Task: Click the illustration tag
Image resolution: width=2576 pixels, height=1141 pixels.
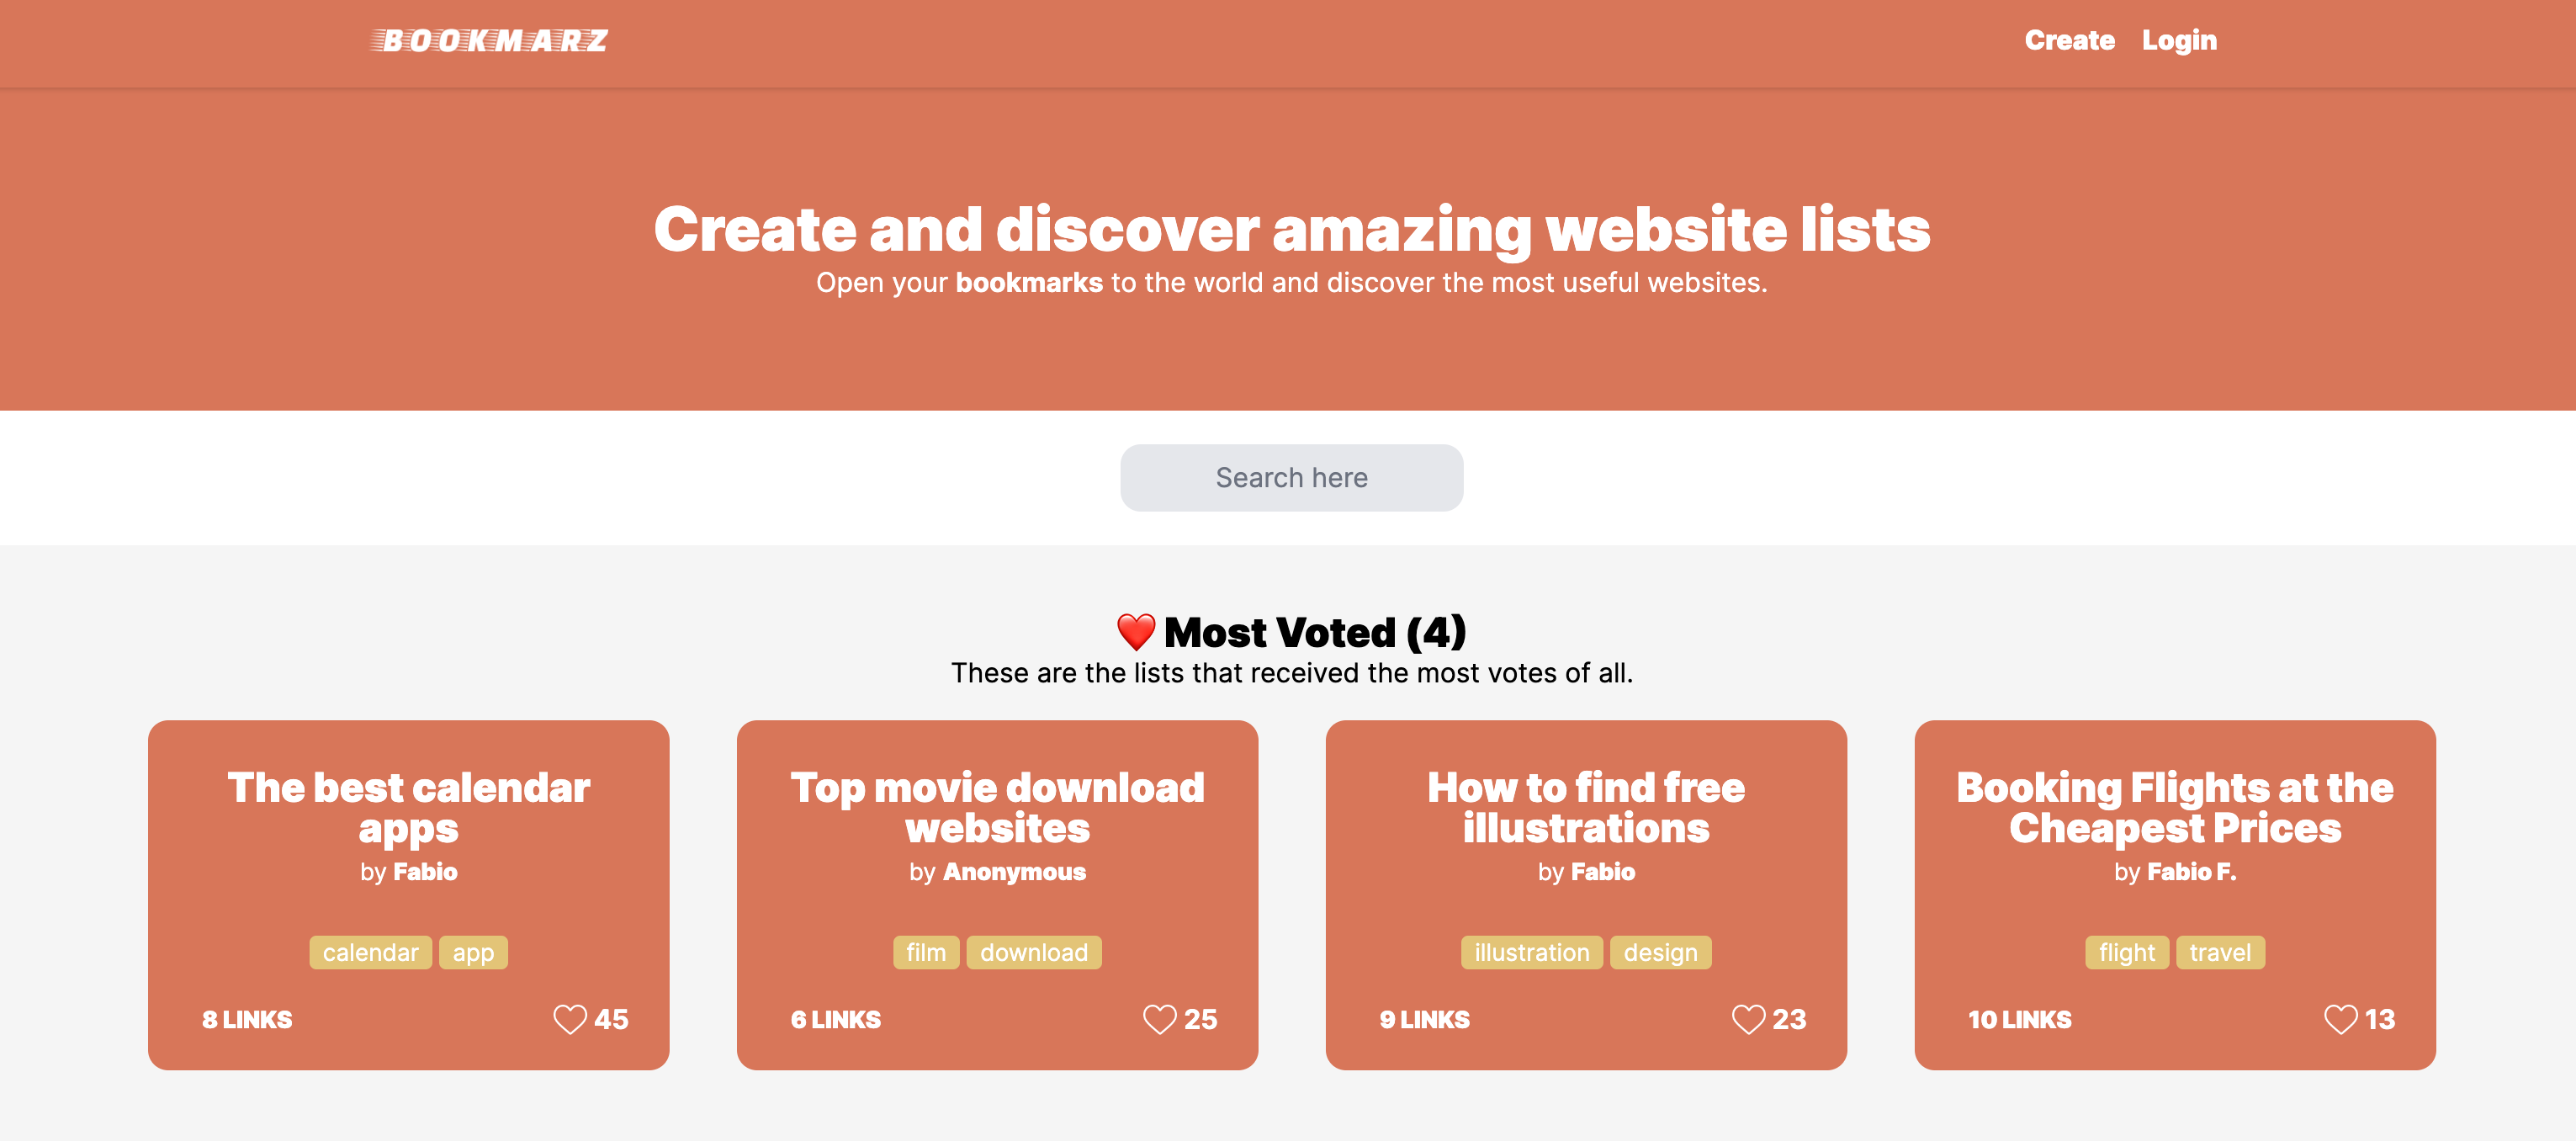Action: (x=1531, y=952)
